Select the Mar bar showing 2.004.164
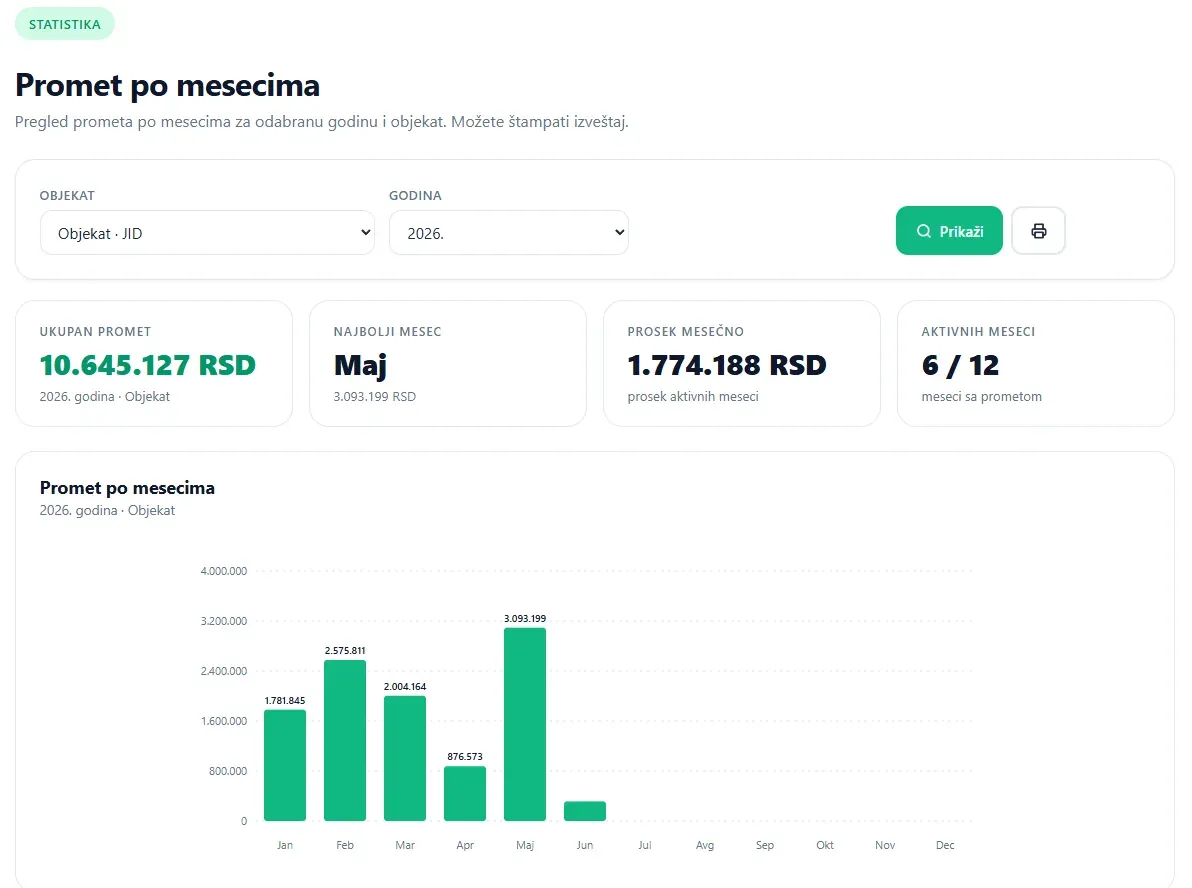1192x888 pixels. 405,758
